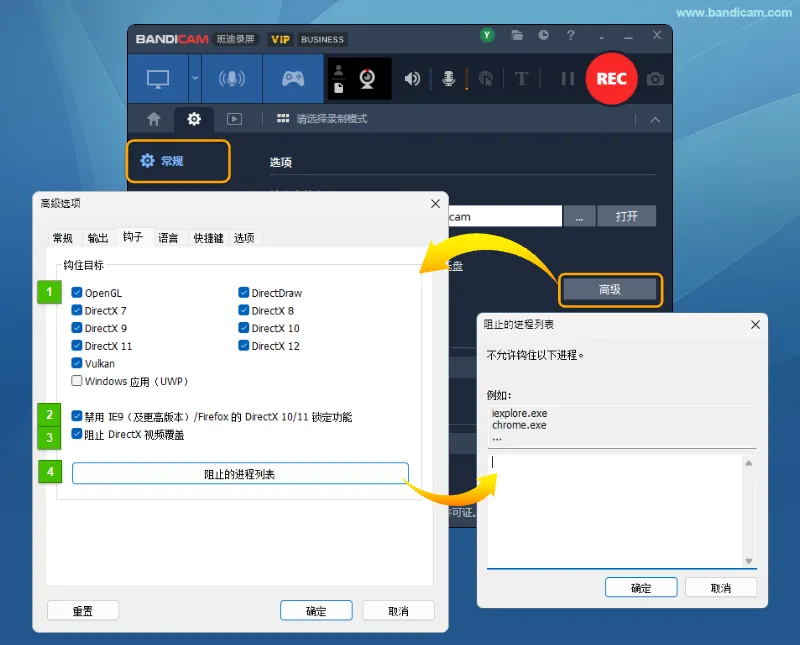Switch to 输出 tab

point(98,238)
